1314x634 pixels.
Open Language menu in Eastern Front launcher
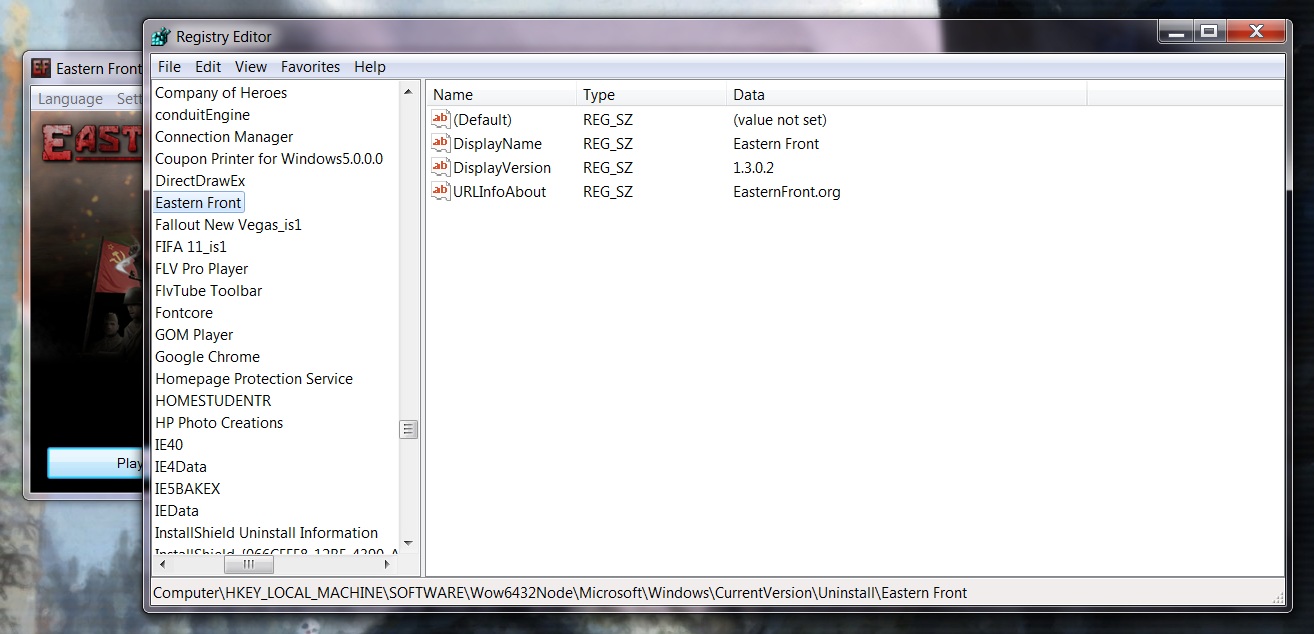coord(70,99)
